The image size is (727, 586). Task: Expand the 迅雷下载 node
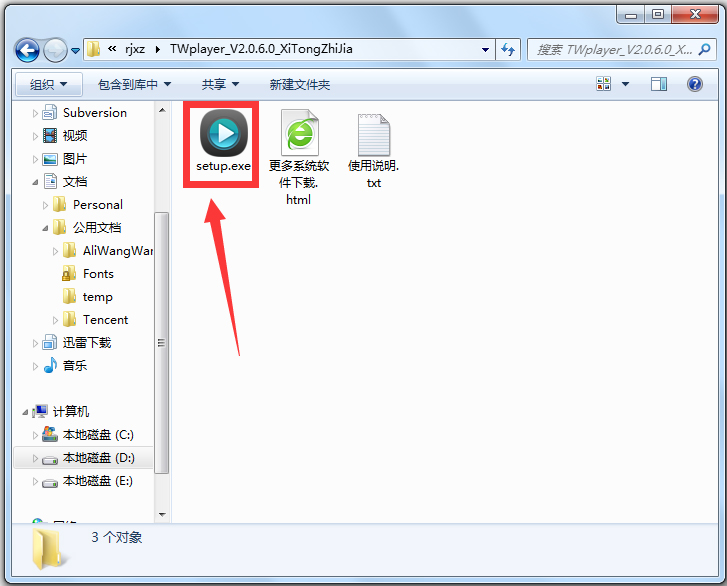point(35,344)
